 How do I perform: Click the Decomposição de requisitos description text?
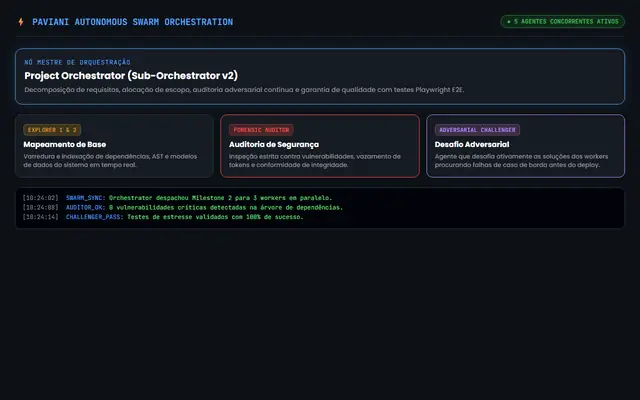[x=244, y=90]
